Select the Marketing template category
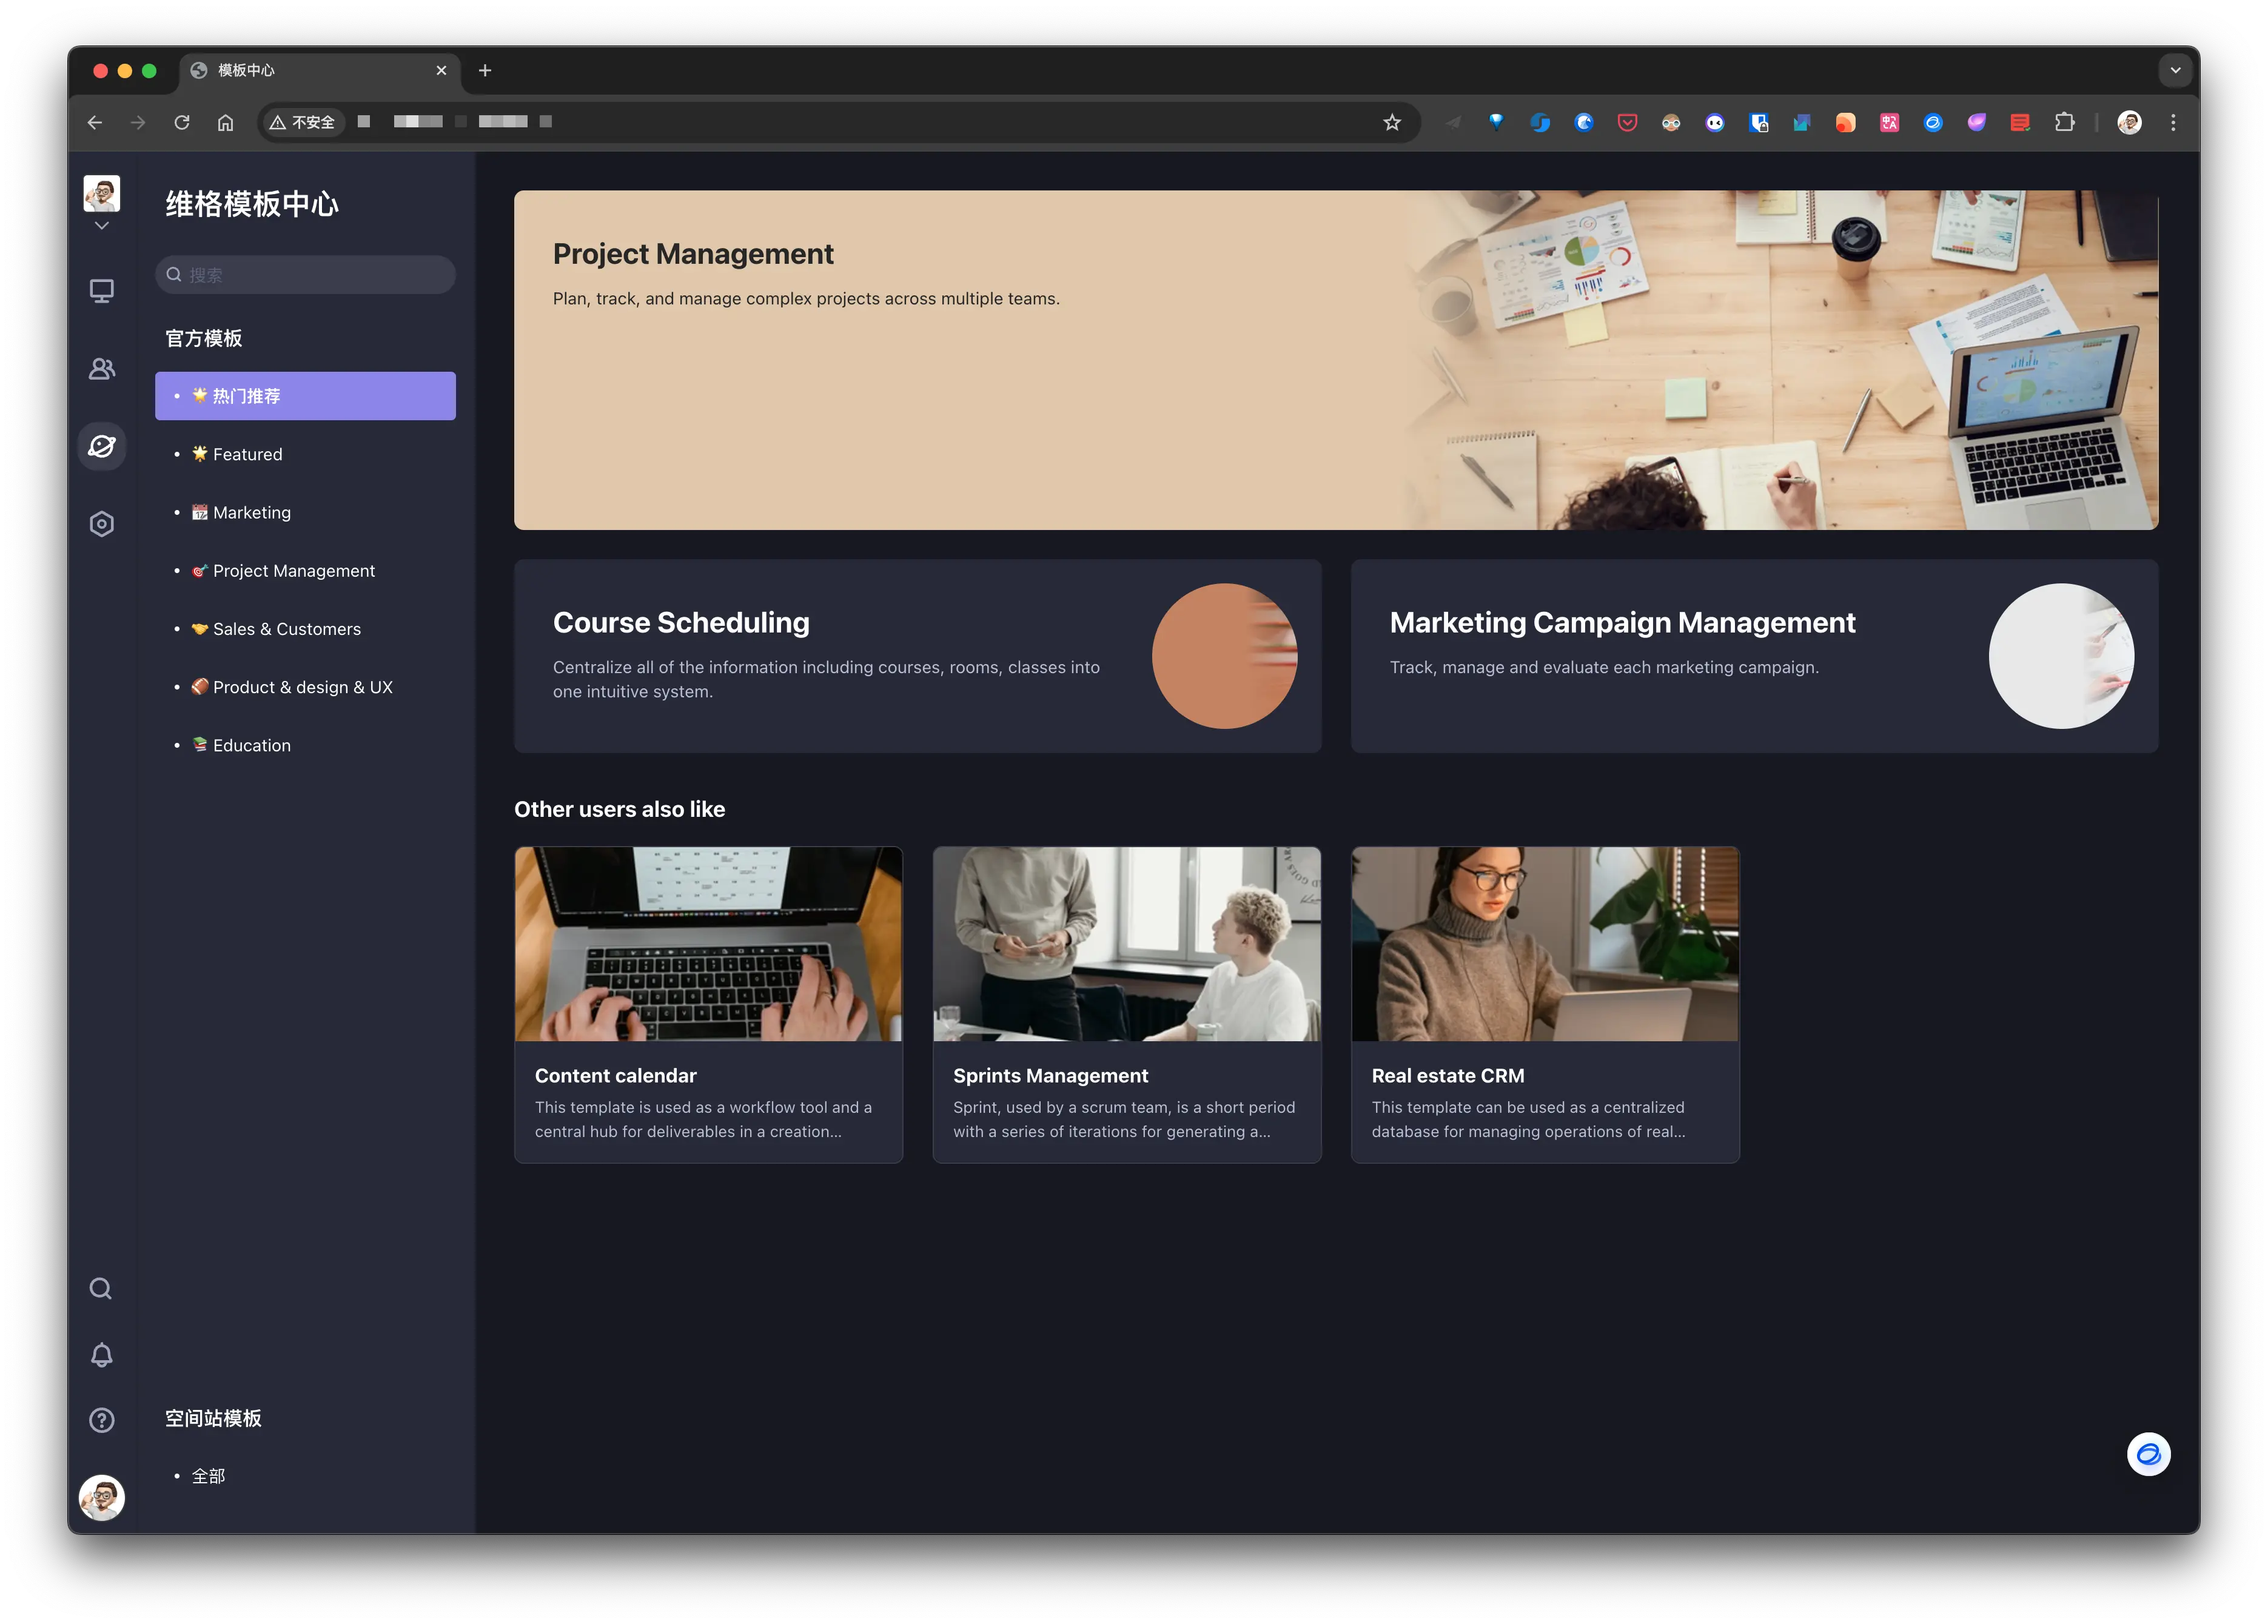The width and height of the screenshot is (2268, 1624). [x=252, y=513]
